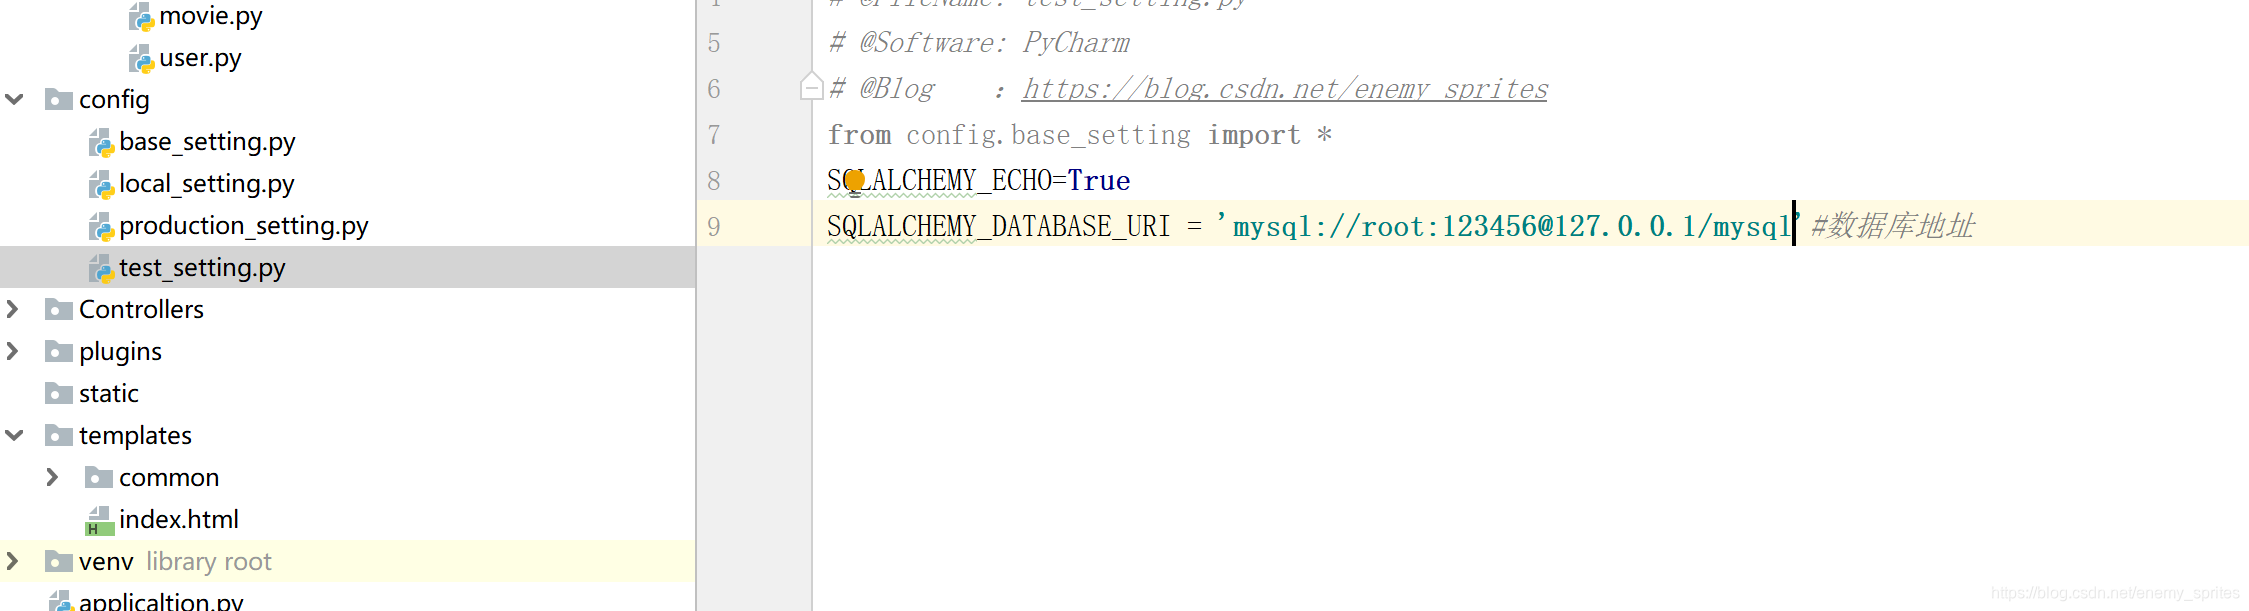Select Controllers folder name

(x=141, y=310)
